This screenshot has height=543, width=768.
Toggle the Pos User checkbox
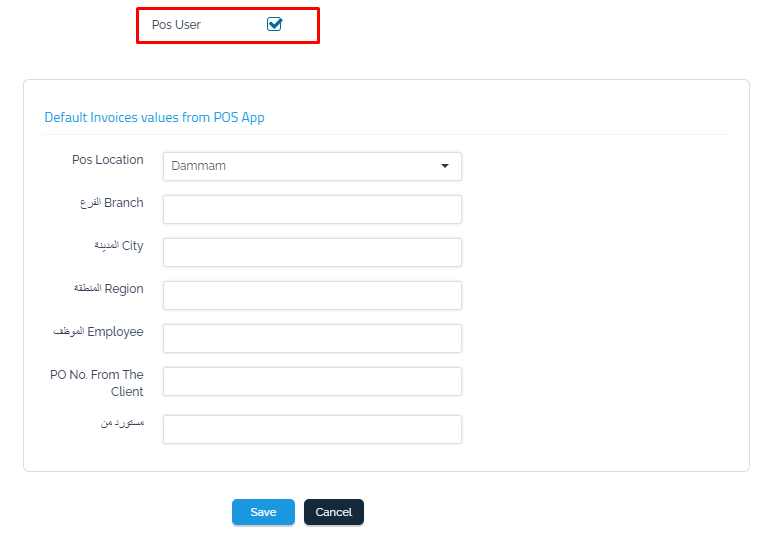pyautogui.click(x=274, y=25)
